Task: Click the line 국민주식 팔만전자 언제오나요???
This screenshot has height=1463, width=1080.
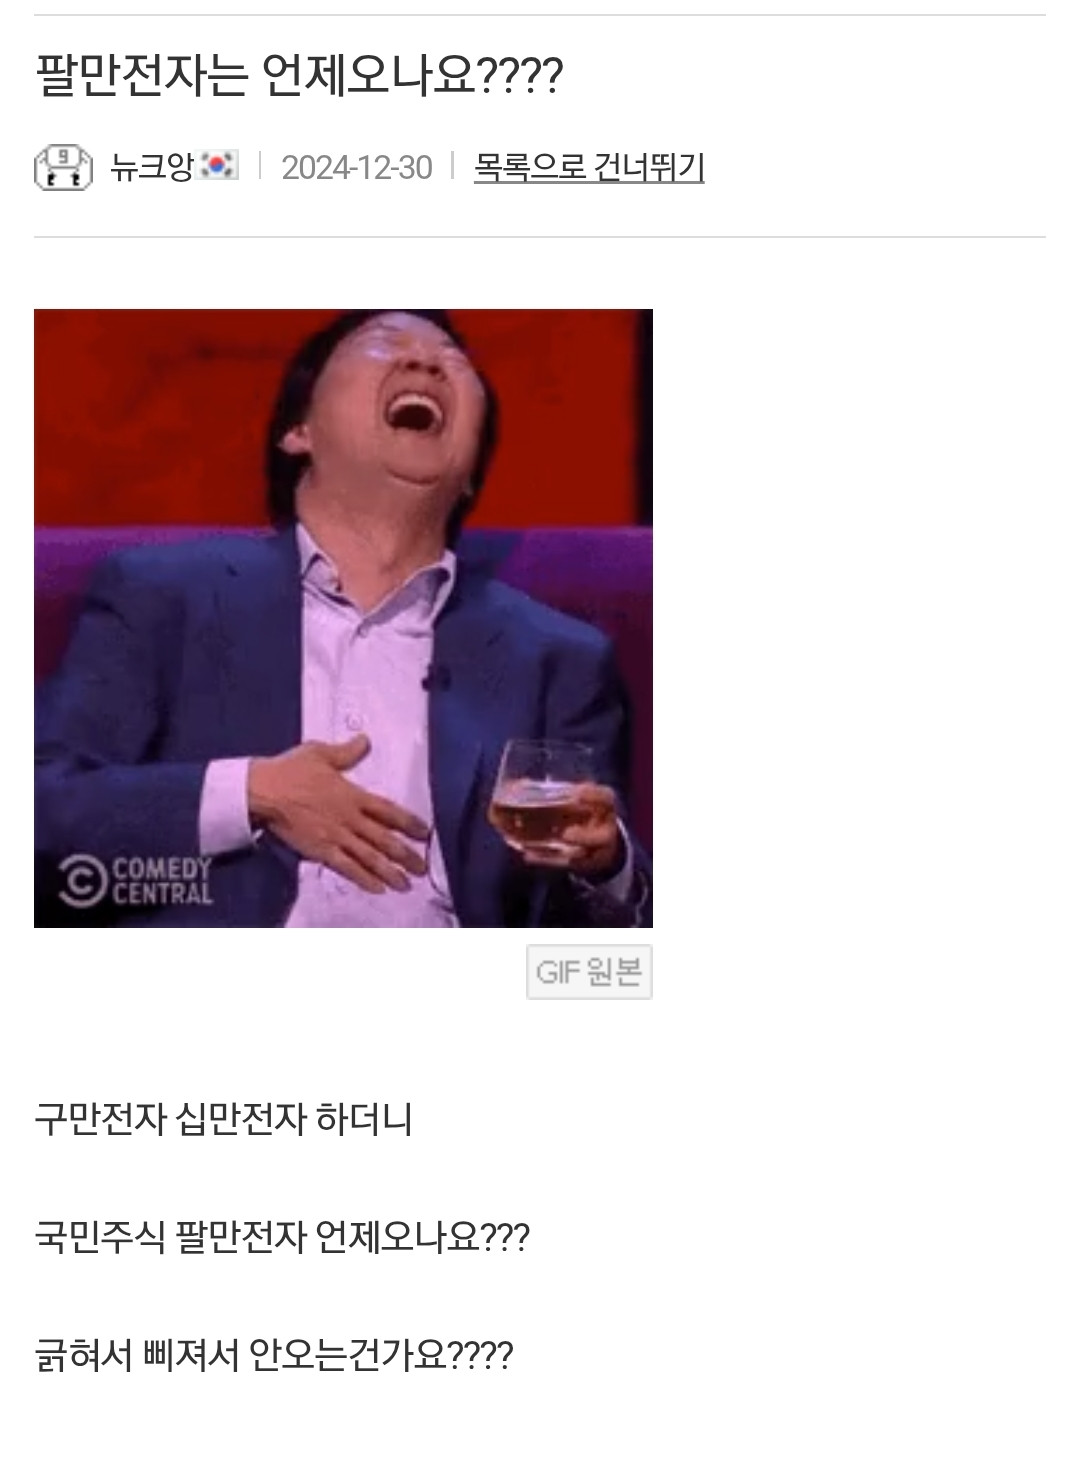Action: 282,1237
